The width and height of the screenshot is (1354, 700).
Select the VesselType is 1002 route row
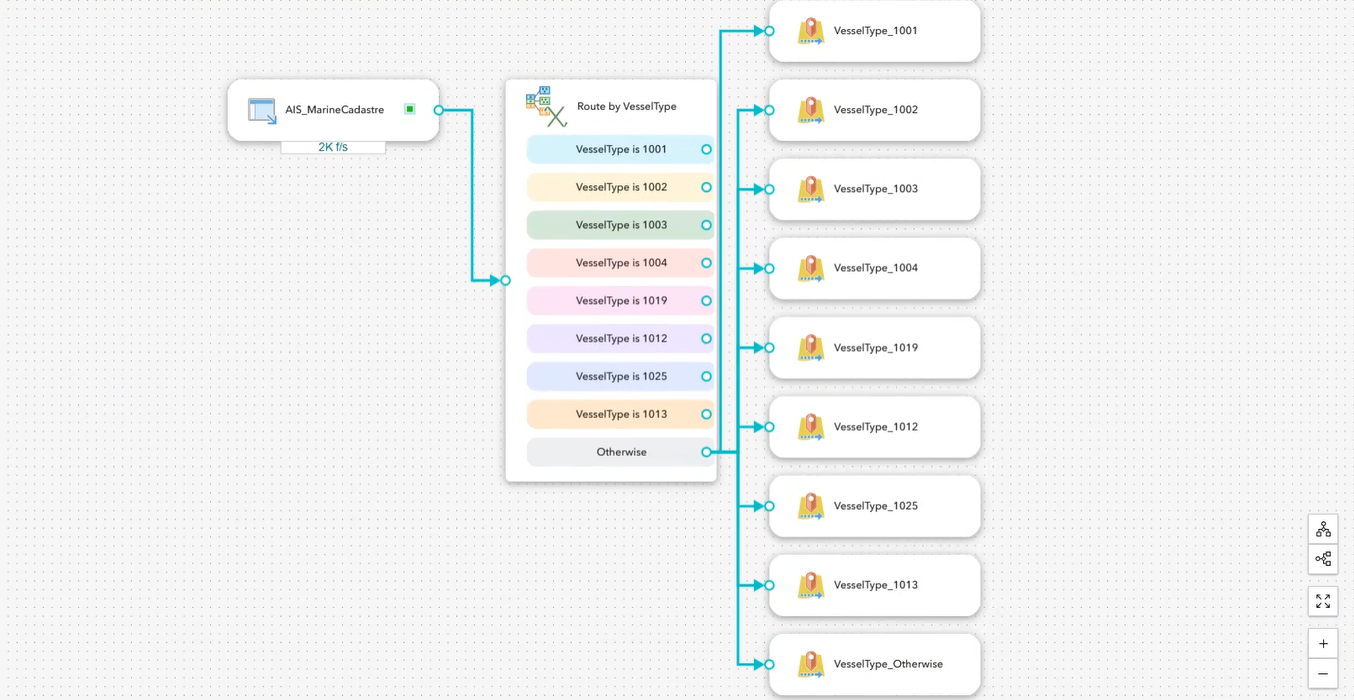[x=620, y=187]
